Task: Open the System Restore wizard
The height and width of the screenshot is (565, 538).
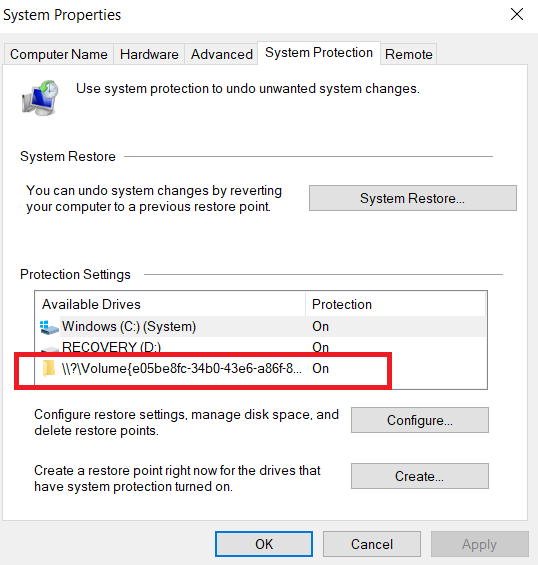Action: click(x=413, y=198)
